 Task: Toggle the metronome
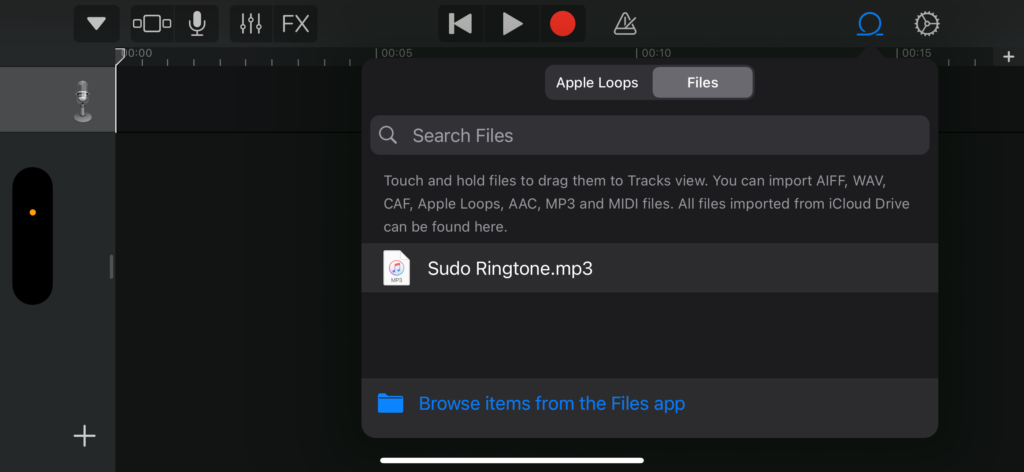coord(625,24)
